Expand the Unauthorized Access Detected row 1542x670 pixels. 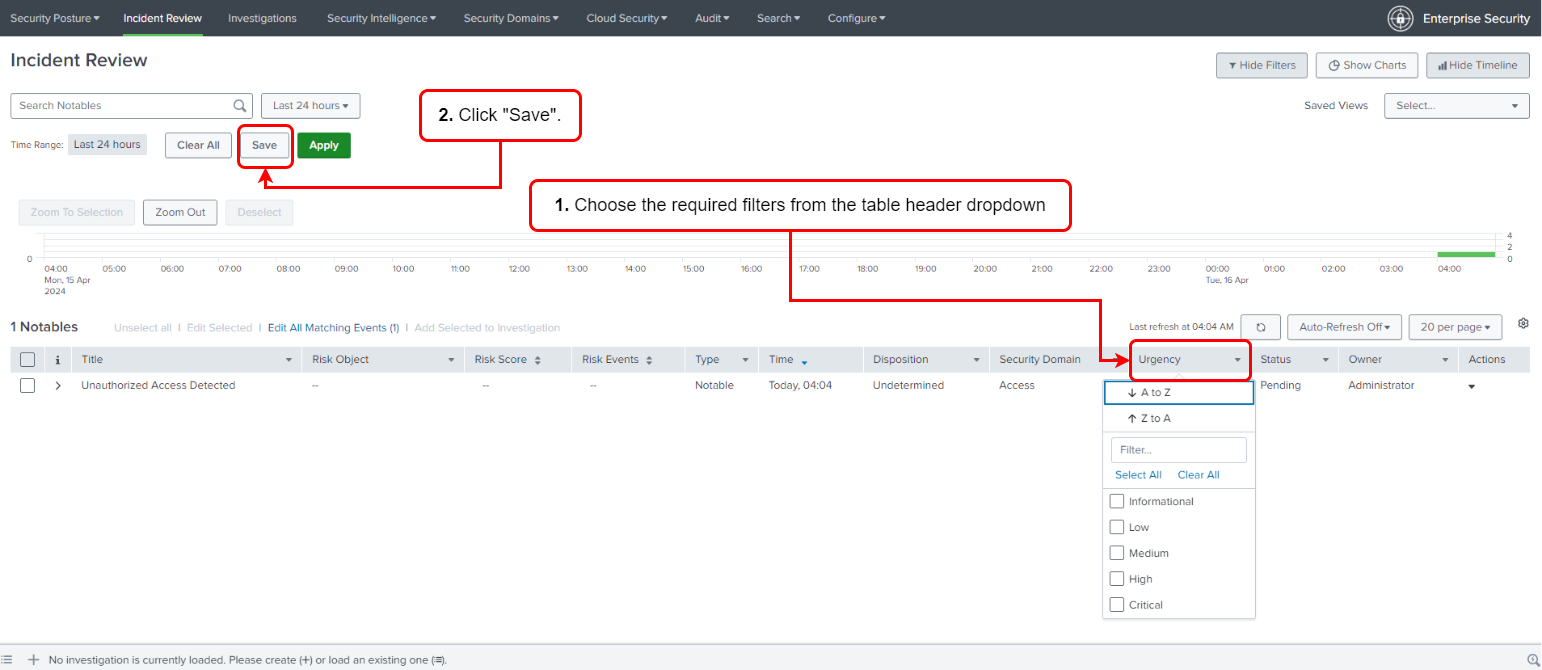pyautogui.click(x=57, y=385)
